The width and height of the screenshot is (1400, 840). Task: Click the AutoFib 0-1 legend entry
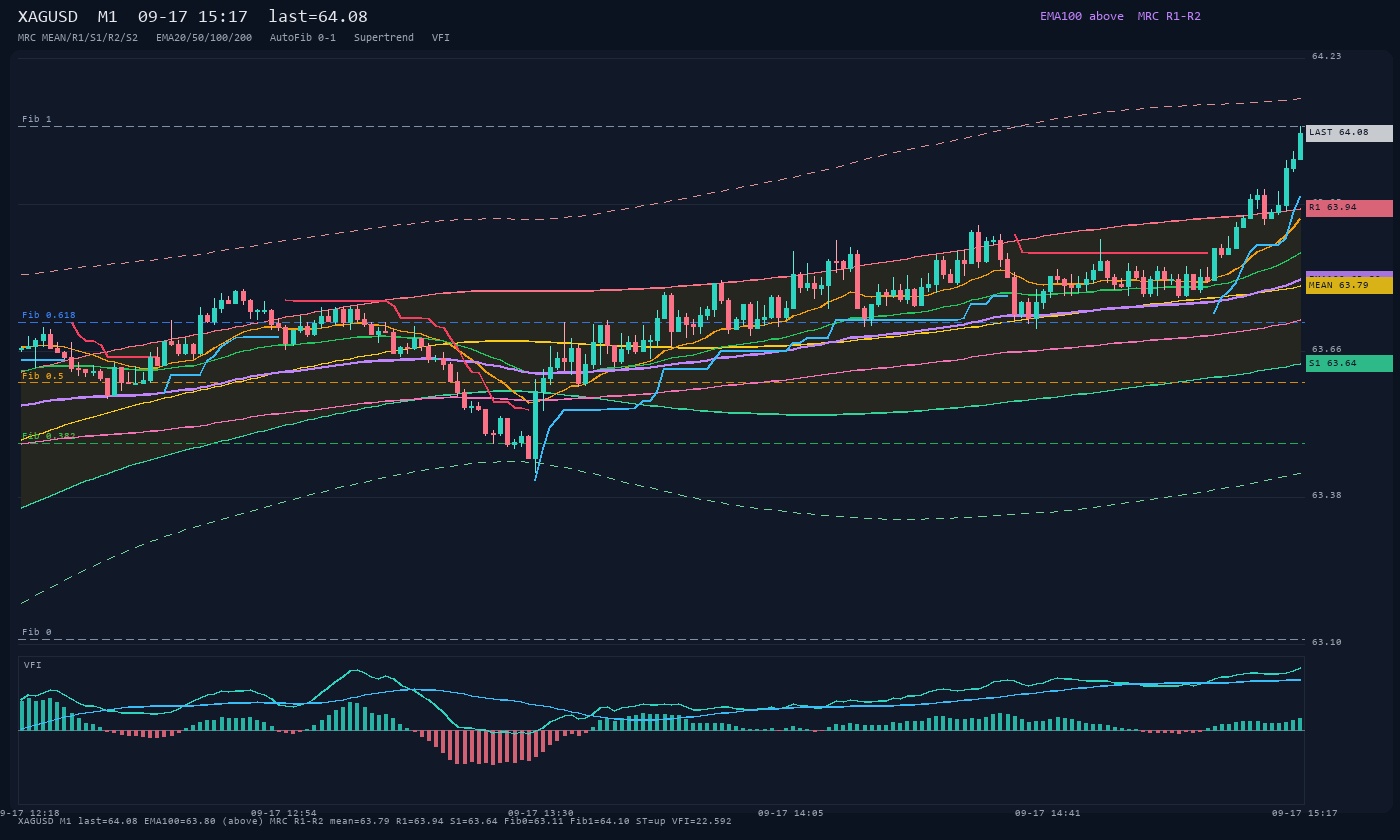(x=303, y=37)
